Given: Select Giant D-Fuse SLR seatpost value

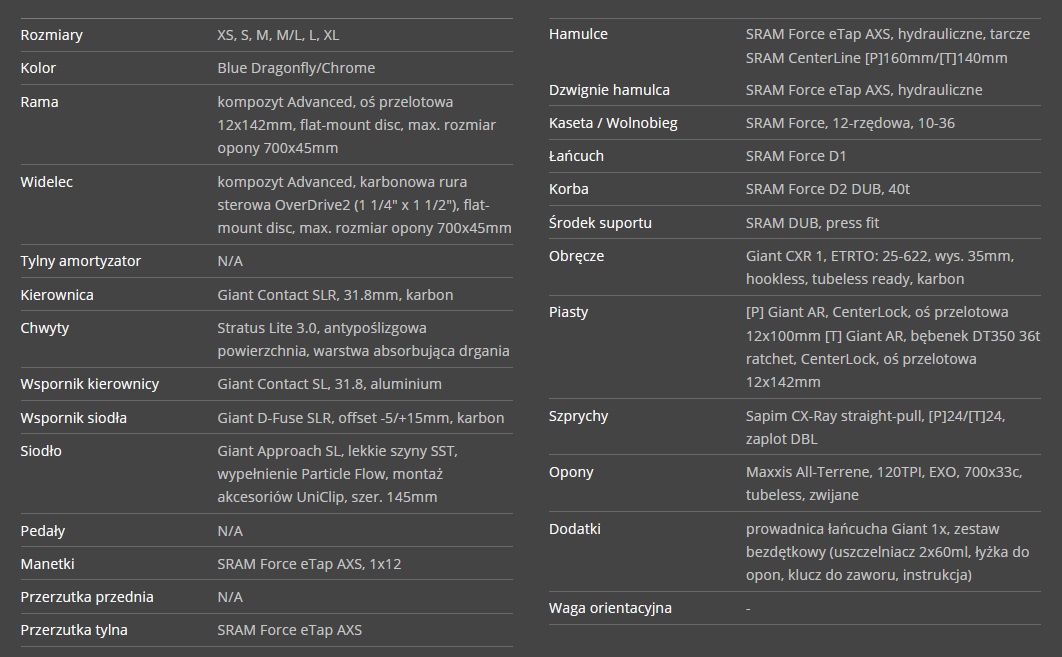Looking at the screenshot, I should [360, 418].
